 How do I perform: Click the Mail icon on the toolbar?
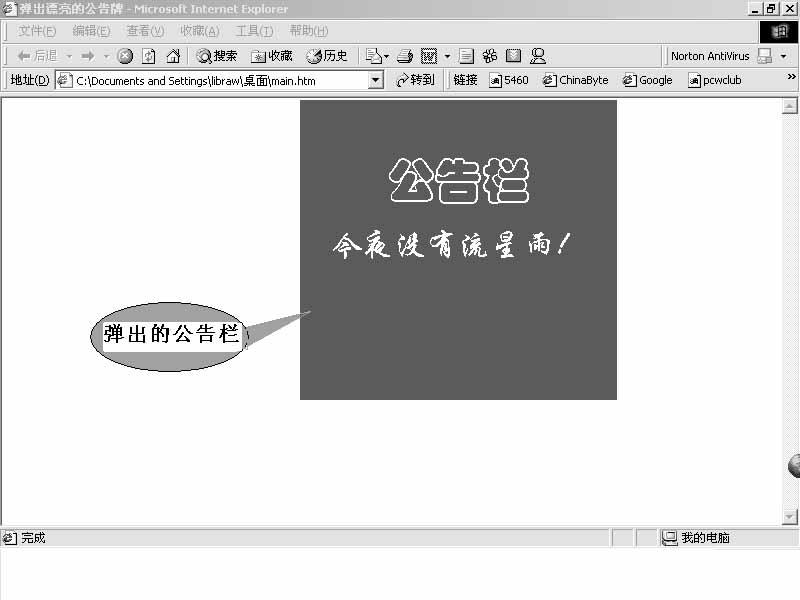(373, 55)
